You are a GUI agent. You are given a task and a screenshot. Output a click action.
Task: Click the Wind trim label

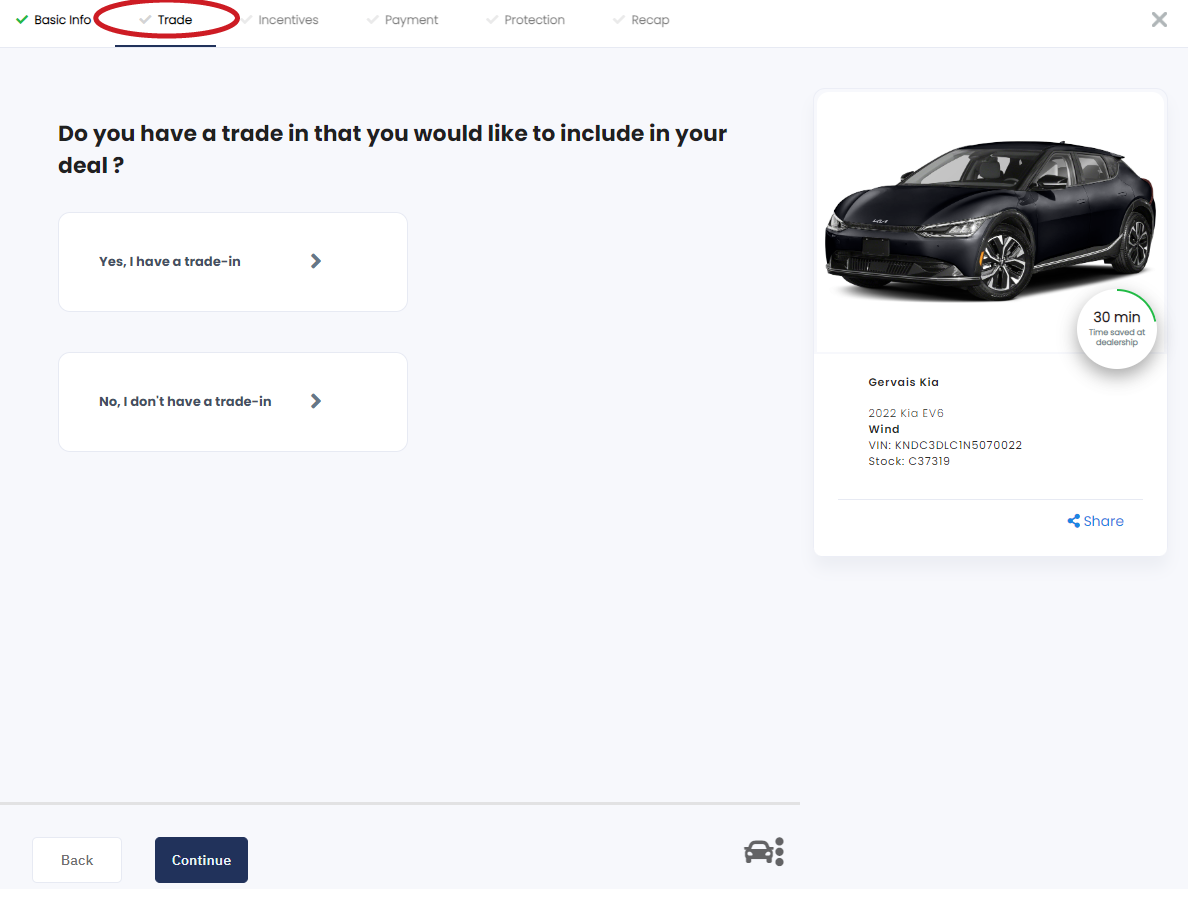click(x=883, y=430)
